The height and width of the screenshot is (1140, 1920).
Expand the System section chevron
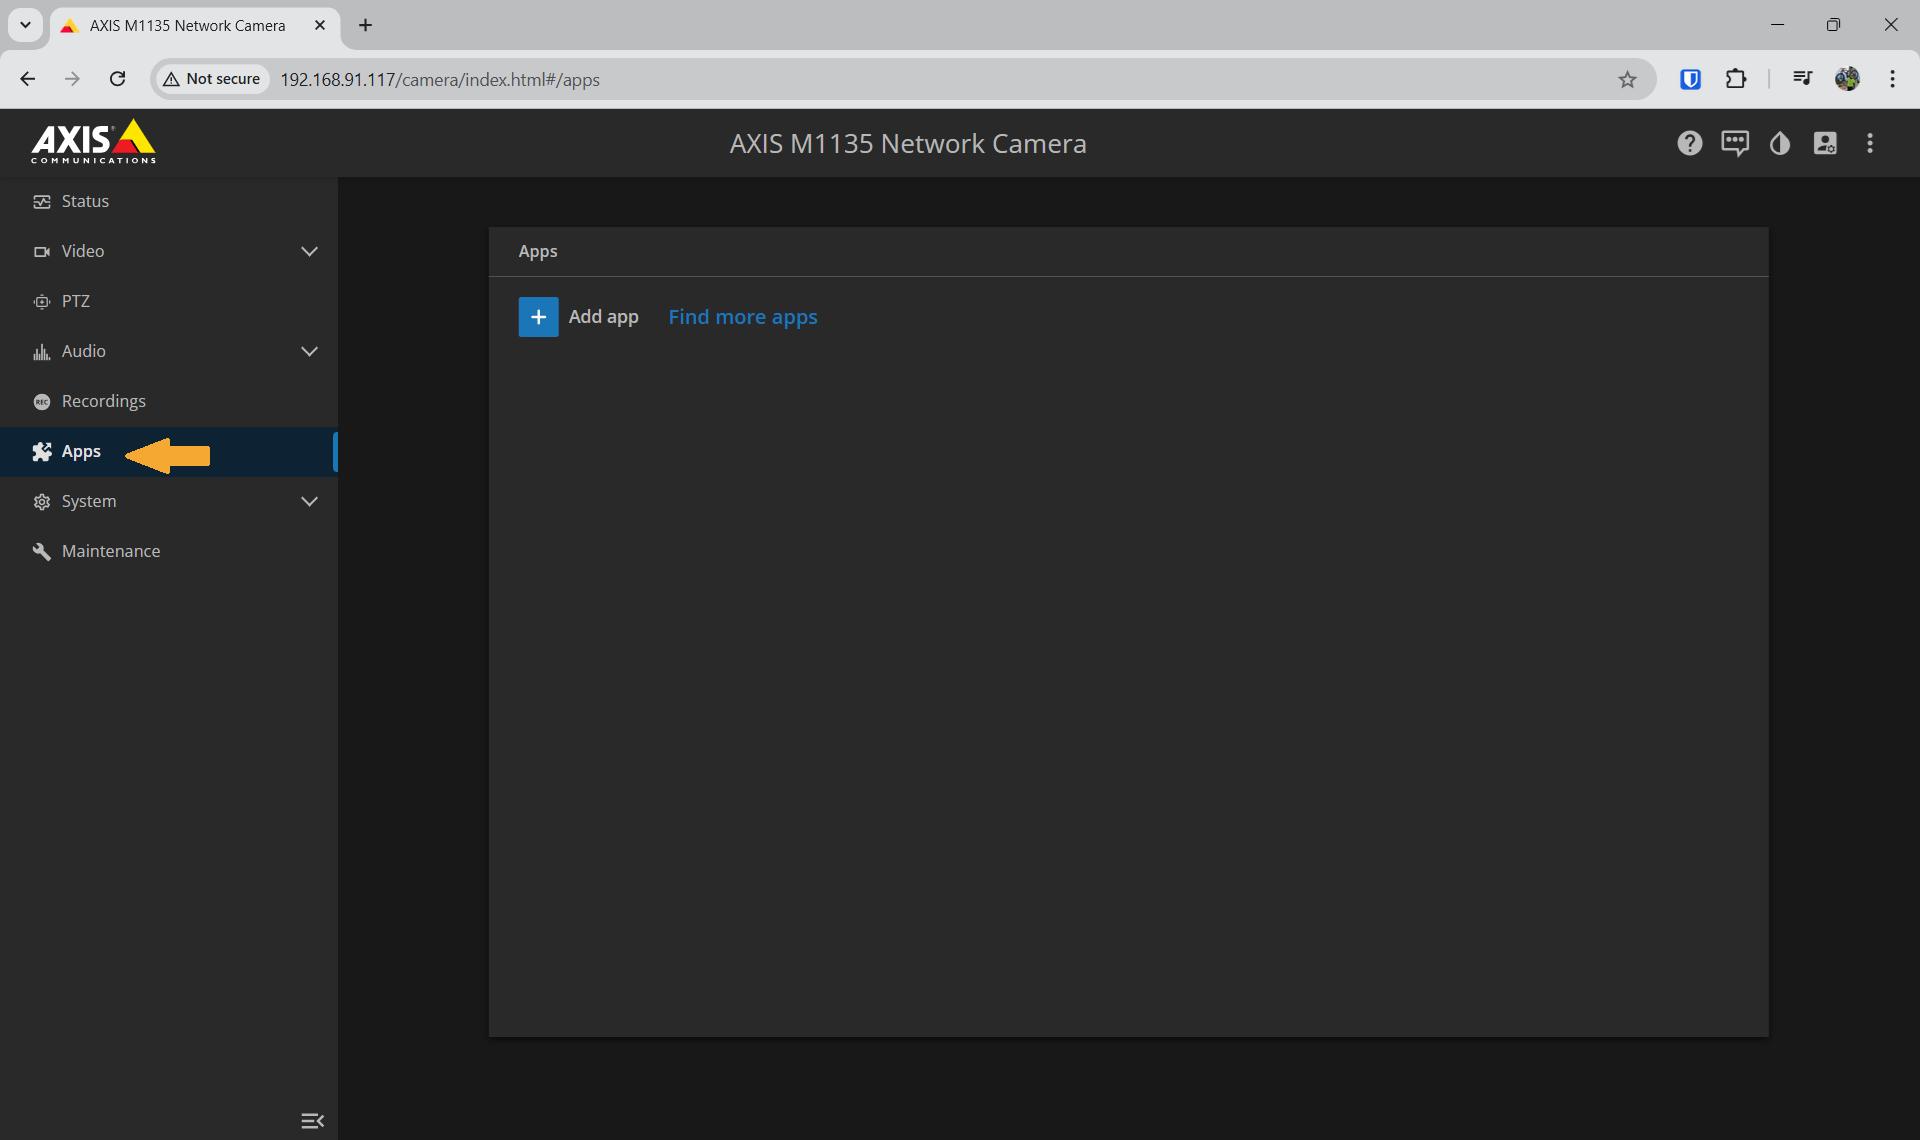tap(309, 501)
